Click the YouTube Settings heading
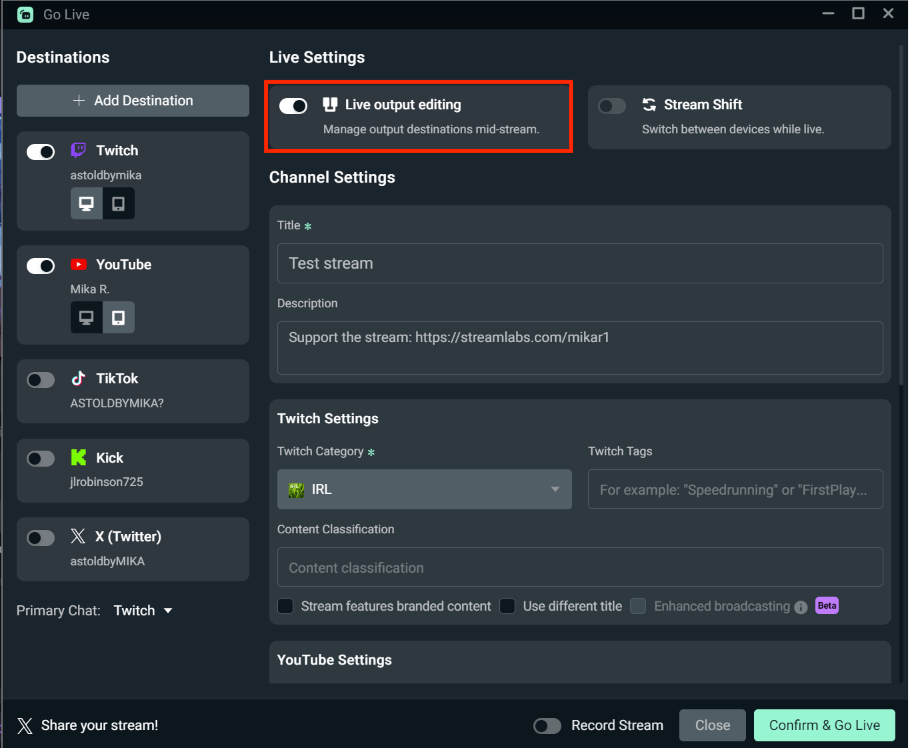 click(x=334, y=660)
